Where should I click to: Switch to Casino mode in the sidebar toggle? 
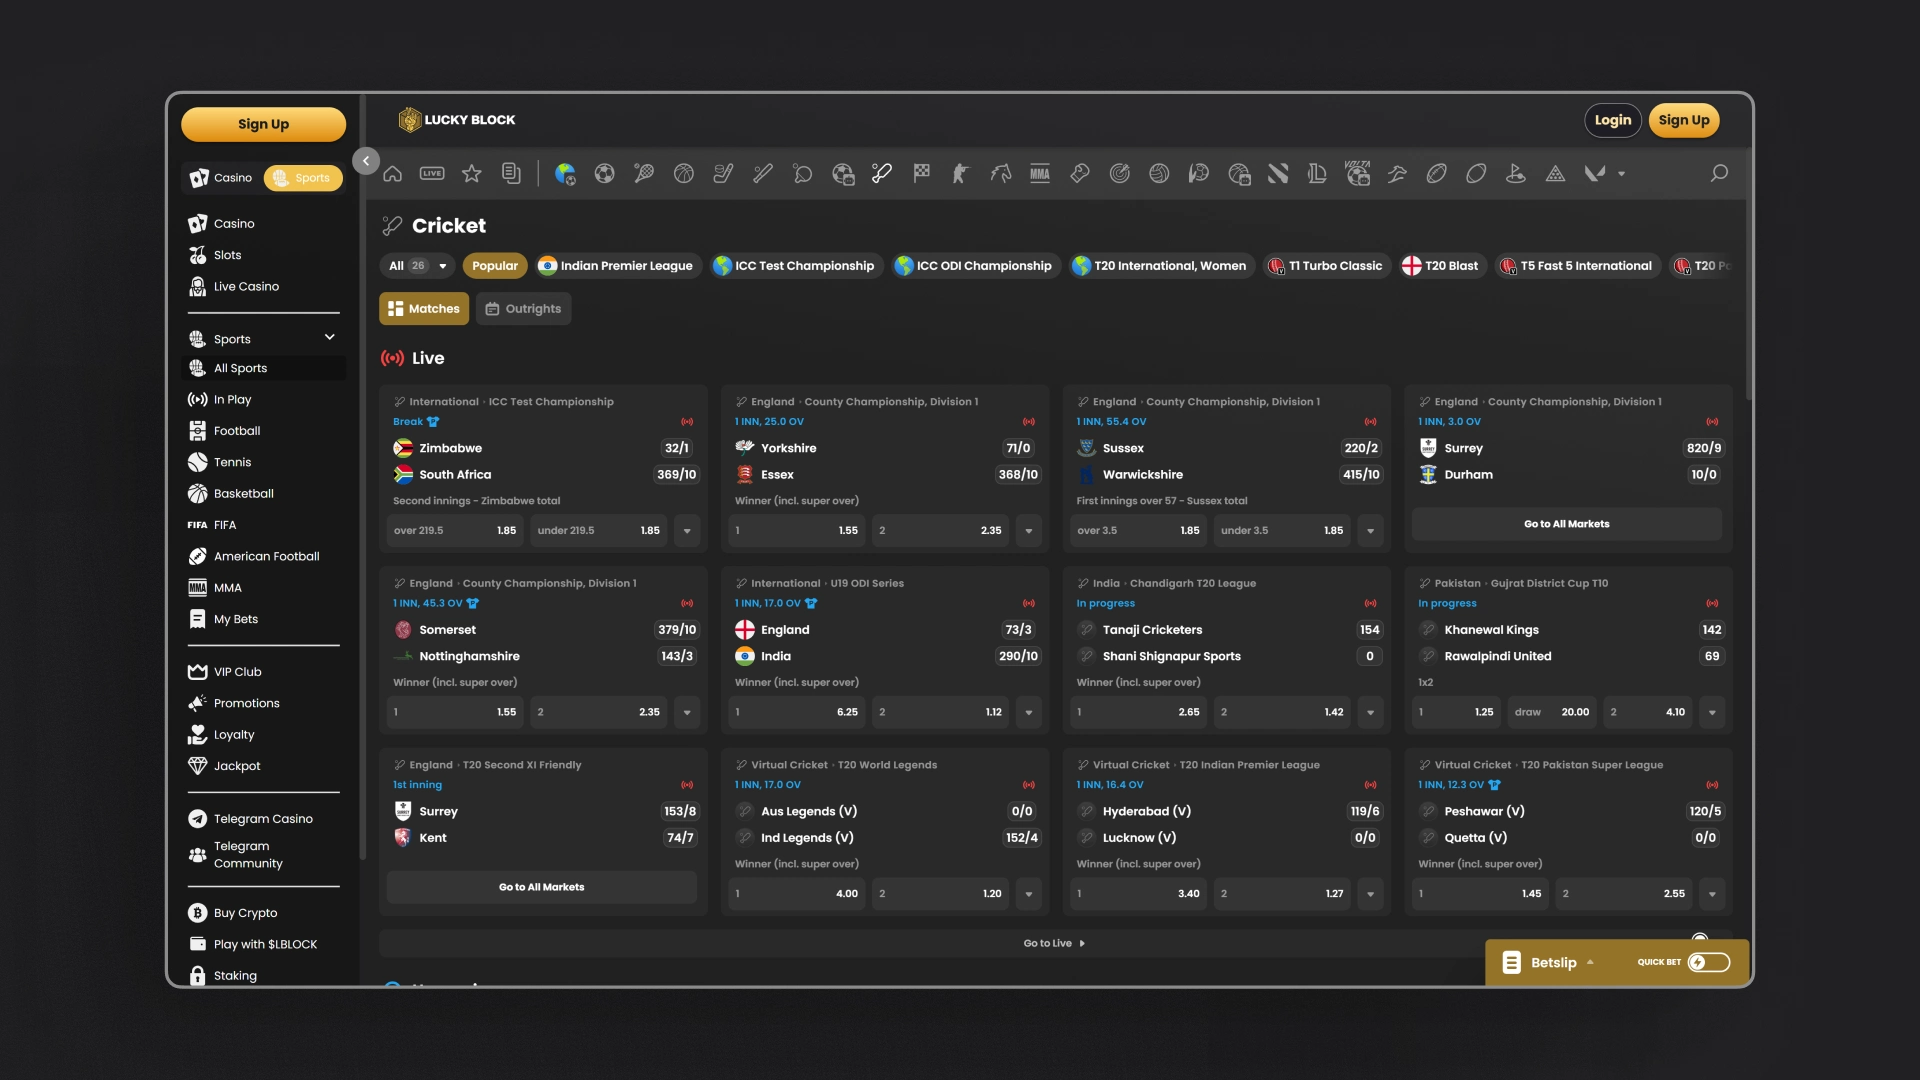click(222, 178)
